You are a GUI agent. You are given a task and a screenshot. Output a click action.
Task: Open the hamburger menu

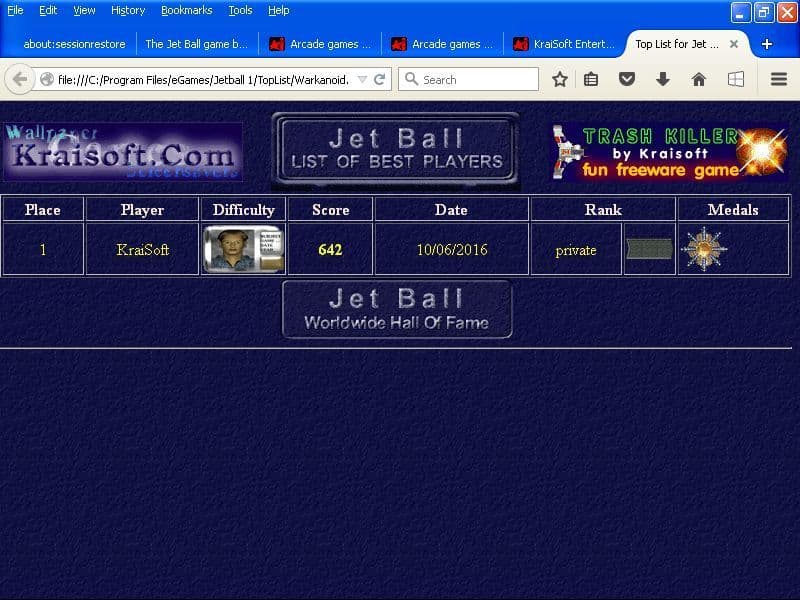coord(779,79)
